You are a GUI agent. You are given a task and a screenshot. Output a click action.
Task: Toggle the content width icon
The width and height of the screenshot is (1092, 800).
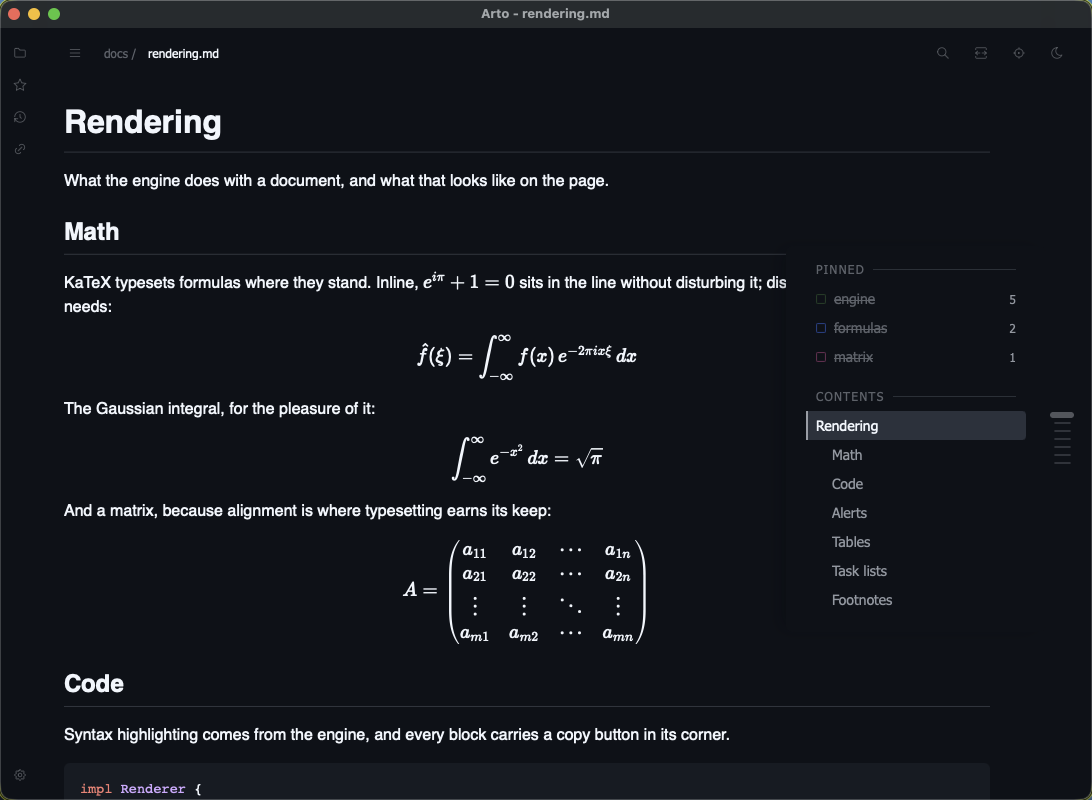pyautogui.click(x=981, y=53)
